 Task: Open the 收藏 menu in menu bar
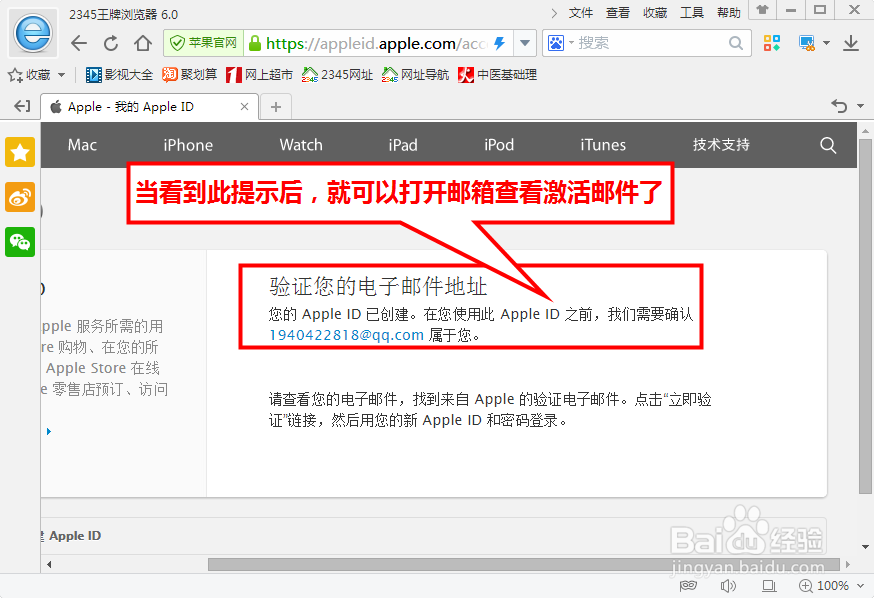(655, 13)
